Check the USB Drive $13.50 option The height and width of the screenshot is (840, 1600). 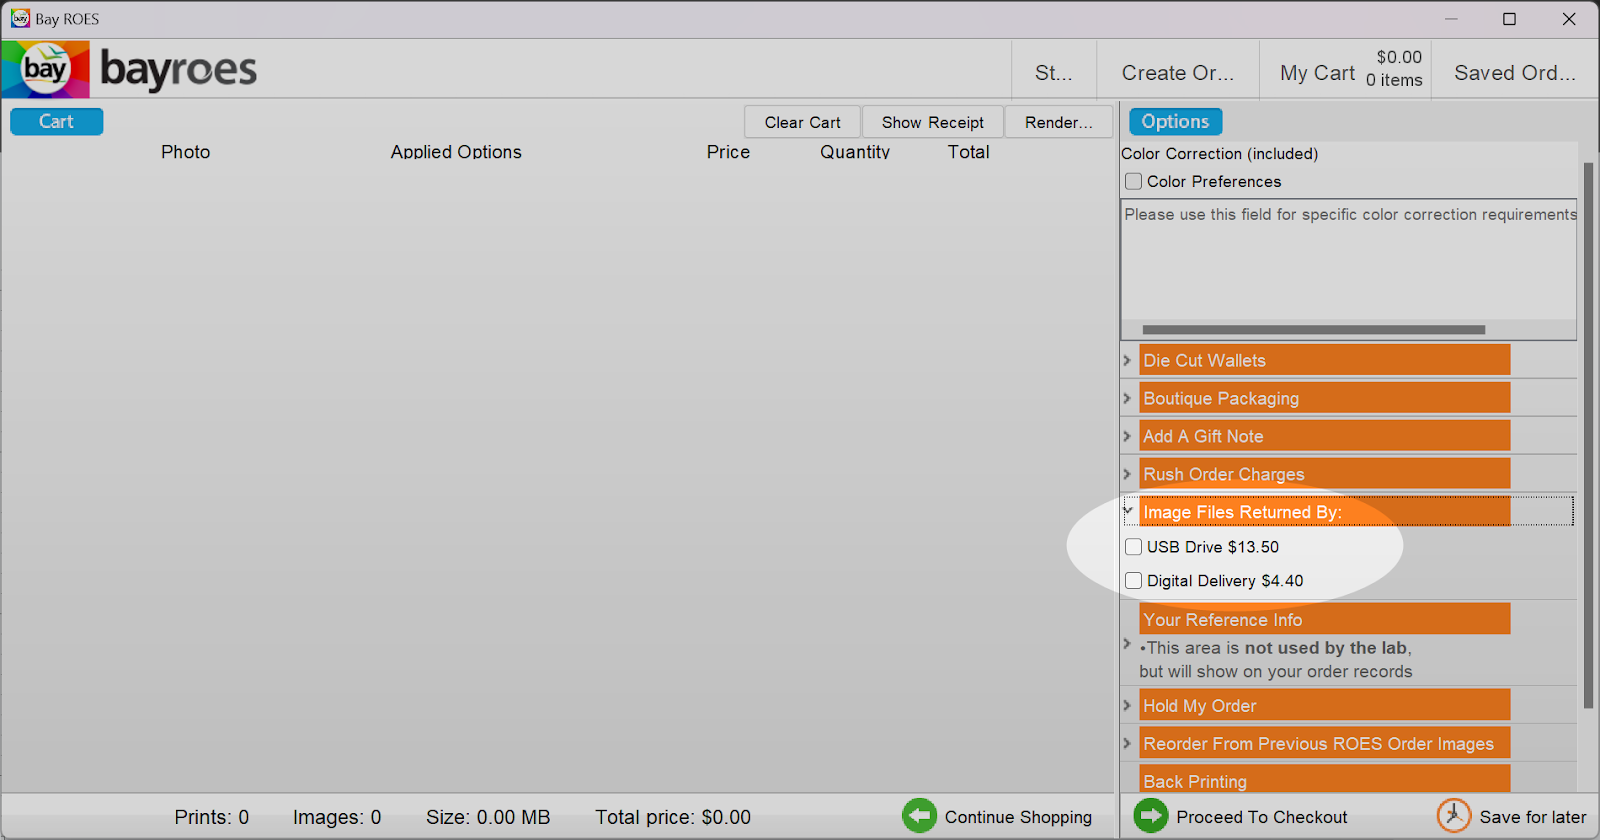tap(1133, 547)
